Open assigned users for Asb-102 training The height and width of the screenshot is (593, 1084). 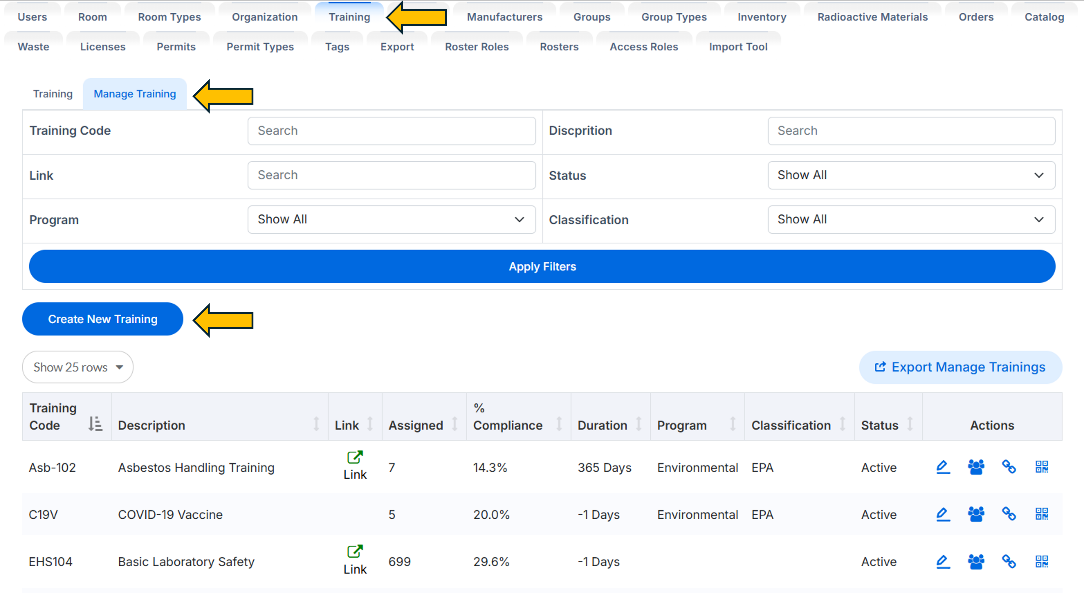coord(976,468)
